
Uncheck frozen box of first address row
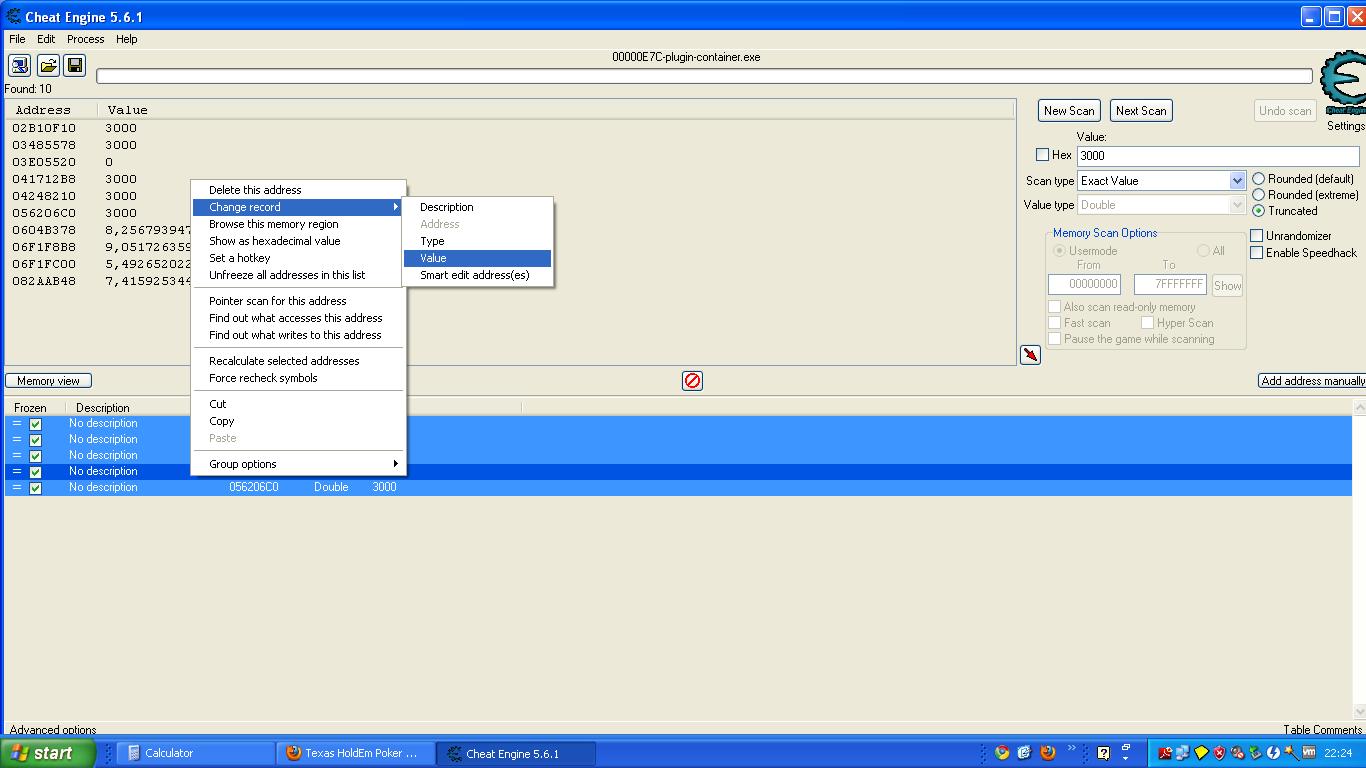pyautogui.click(x=35, y=424)
